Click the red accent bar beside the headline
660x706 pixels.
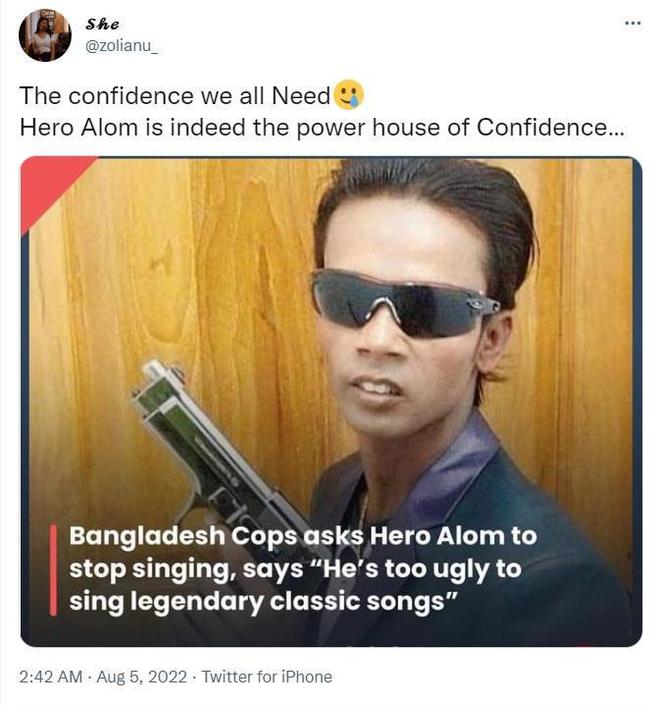tap(53, 570)
